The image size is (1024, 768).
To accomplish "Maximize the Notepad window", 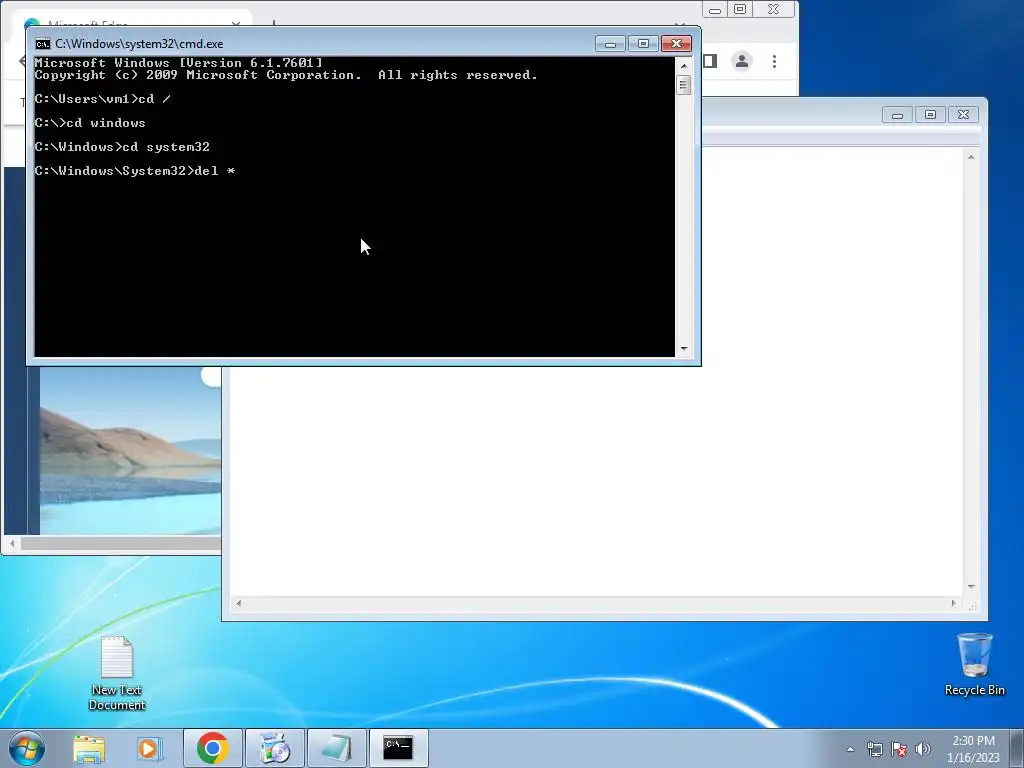I will [930, 115].
